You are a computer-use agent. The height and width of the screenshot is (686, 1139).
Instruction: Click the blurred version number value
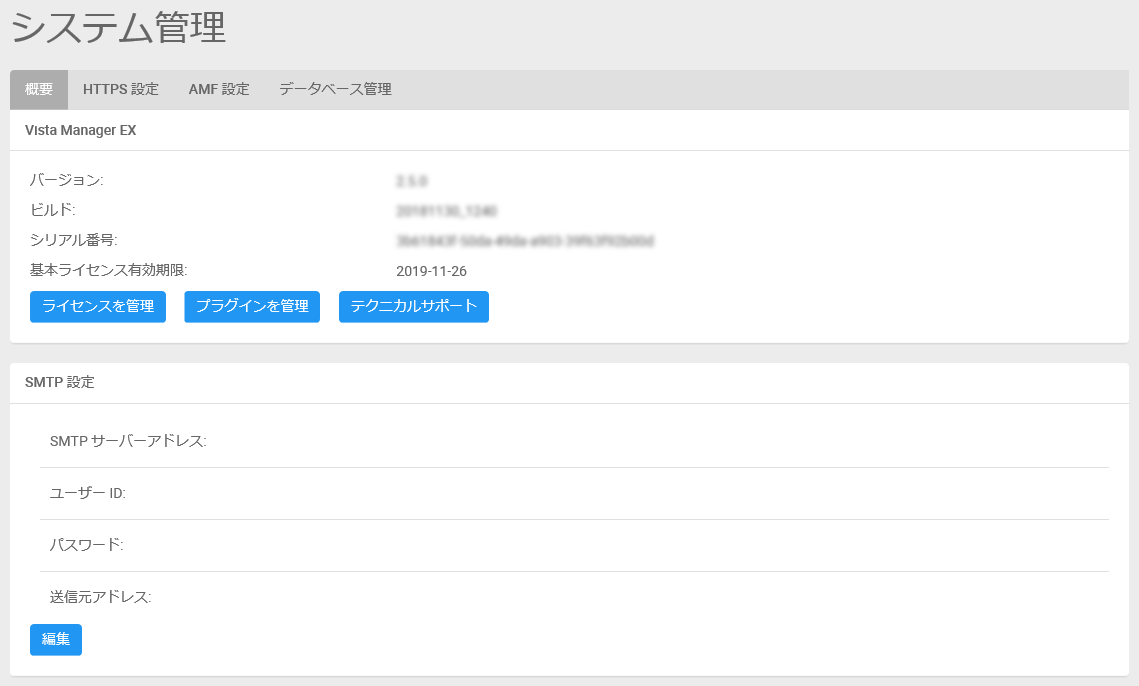pyautogui.click(x=411, y=181)
